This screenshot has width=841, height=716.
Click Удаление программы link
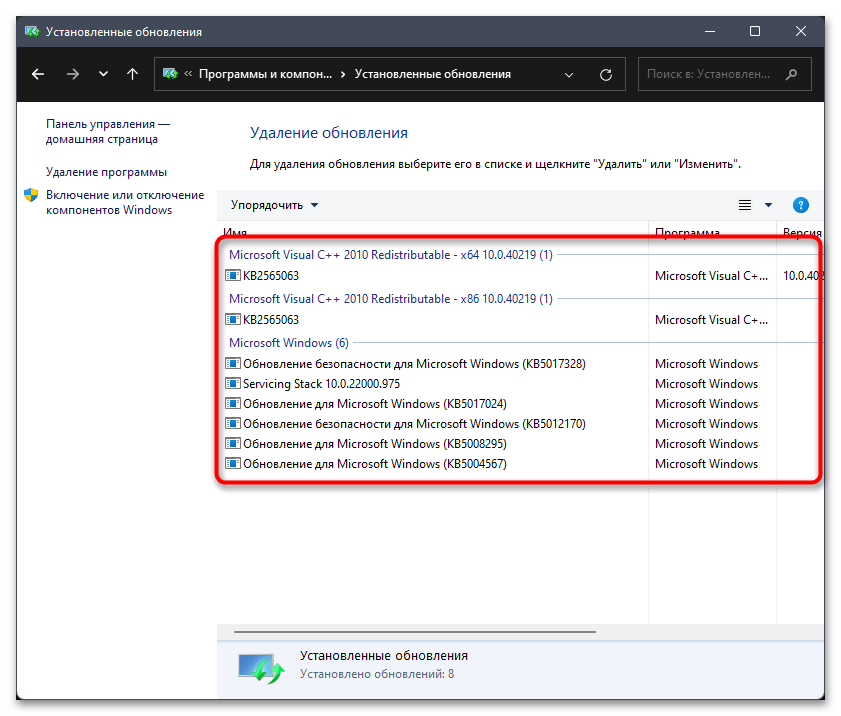(x=106, y=172)
